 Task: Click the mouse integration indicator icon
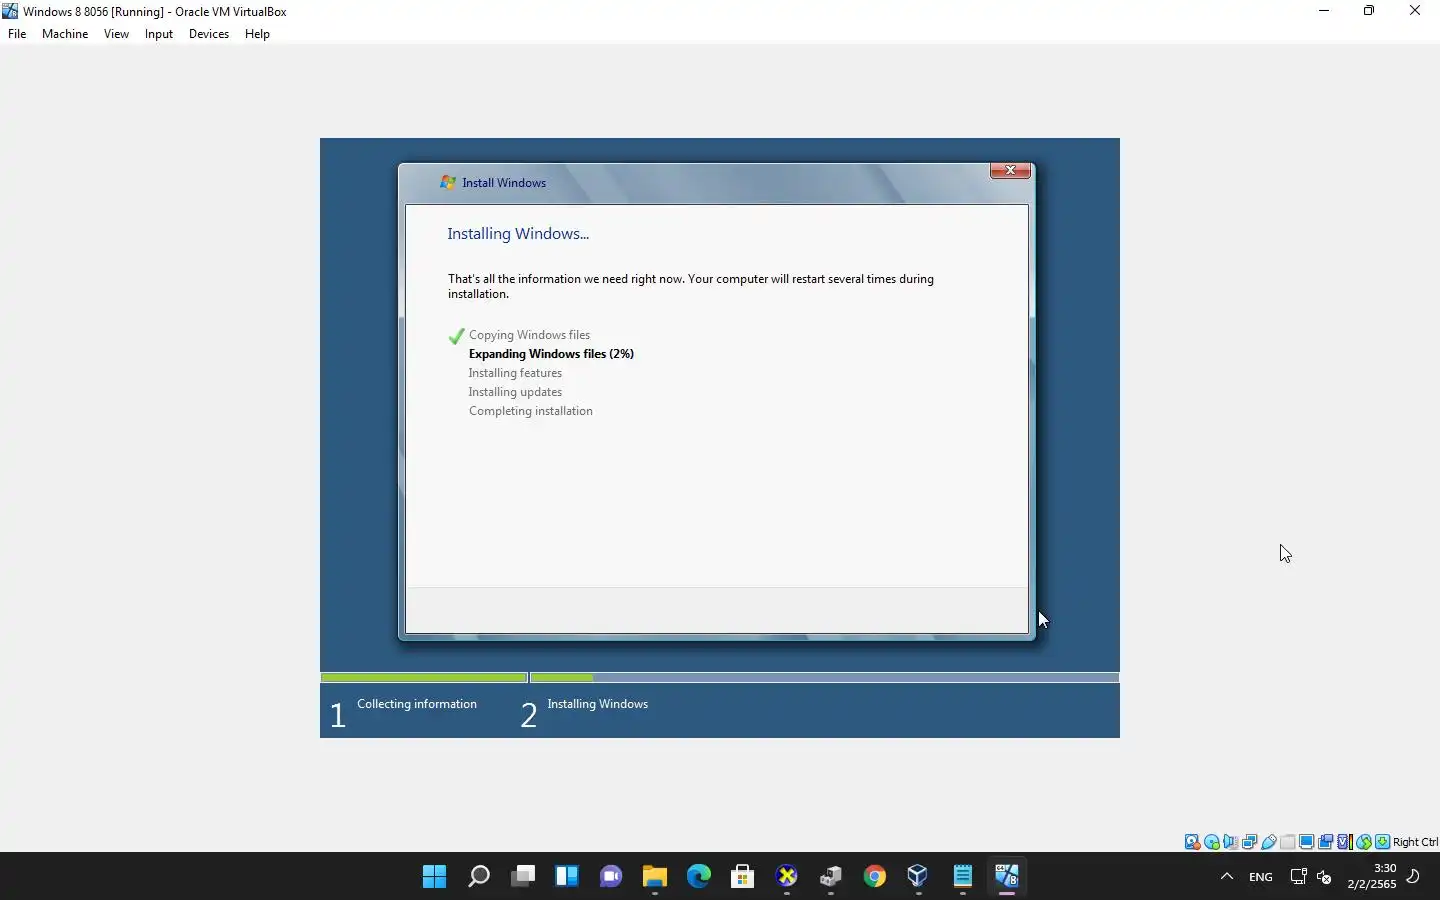pos(1364,842)
